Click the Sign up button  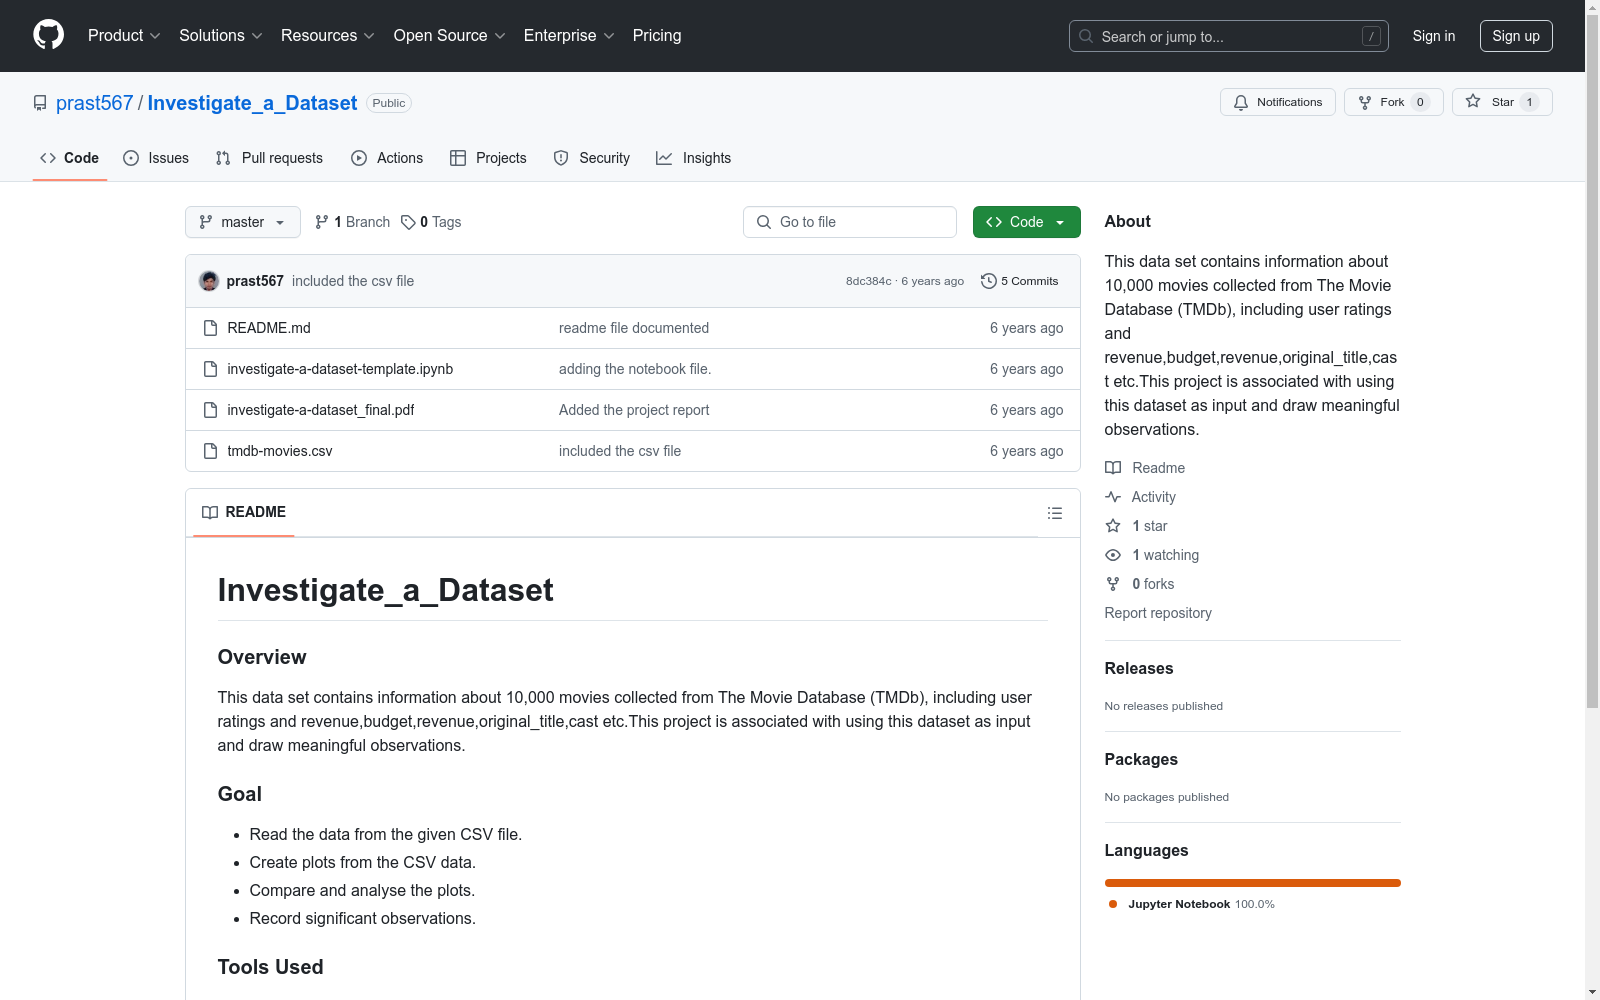[1516, 36]
